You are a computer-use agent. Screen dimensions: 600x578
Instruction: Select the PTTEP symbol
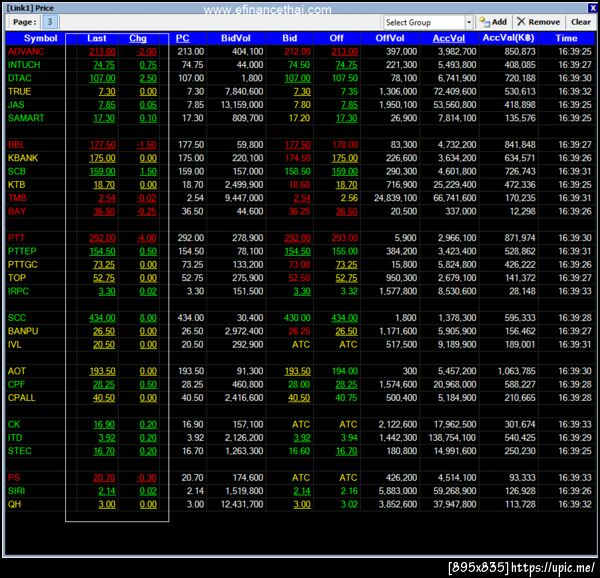pos(22,251)
